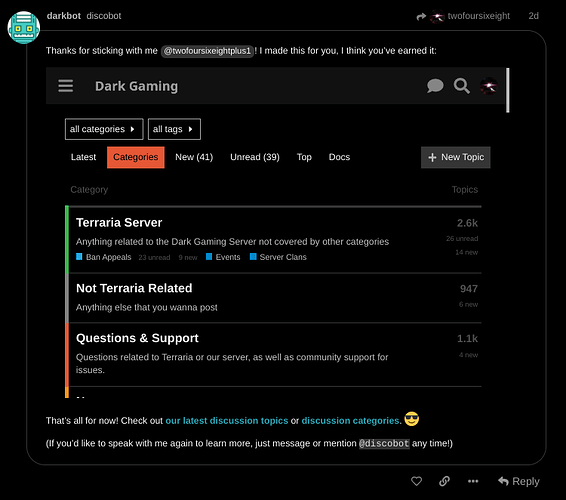Click the New Topic button
The height and width of the screenshot is (500, 566).
[x=456, y=157]
